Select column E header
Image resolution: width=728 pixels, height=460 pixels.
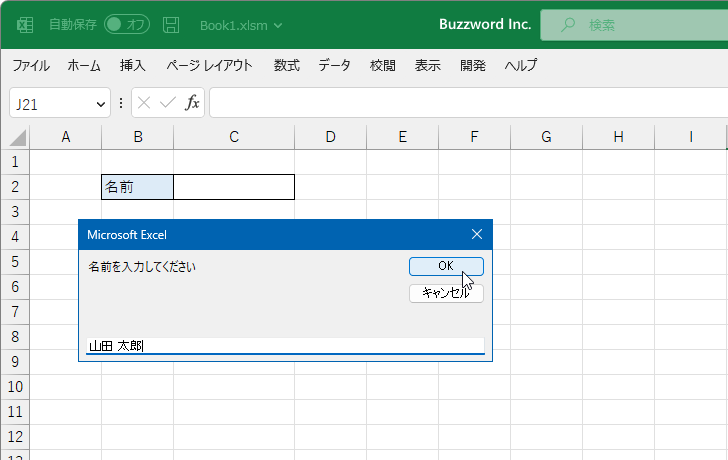click(x=403, y=137)
